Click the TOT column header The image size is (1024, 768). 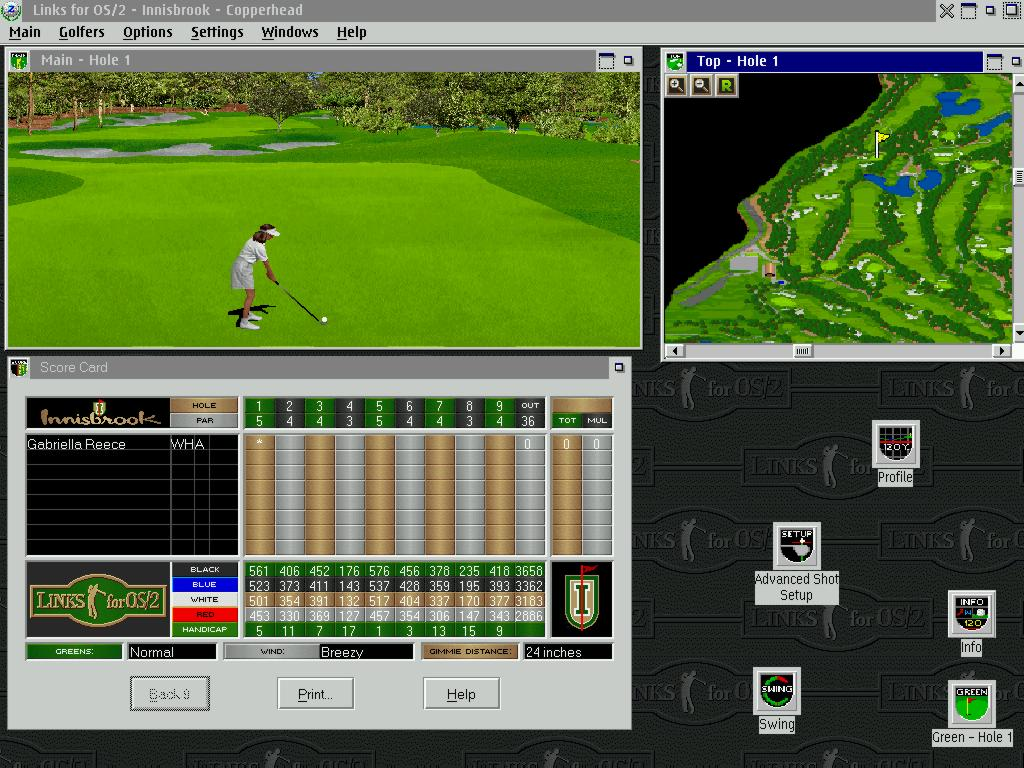pos(567,421)
